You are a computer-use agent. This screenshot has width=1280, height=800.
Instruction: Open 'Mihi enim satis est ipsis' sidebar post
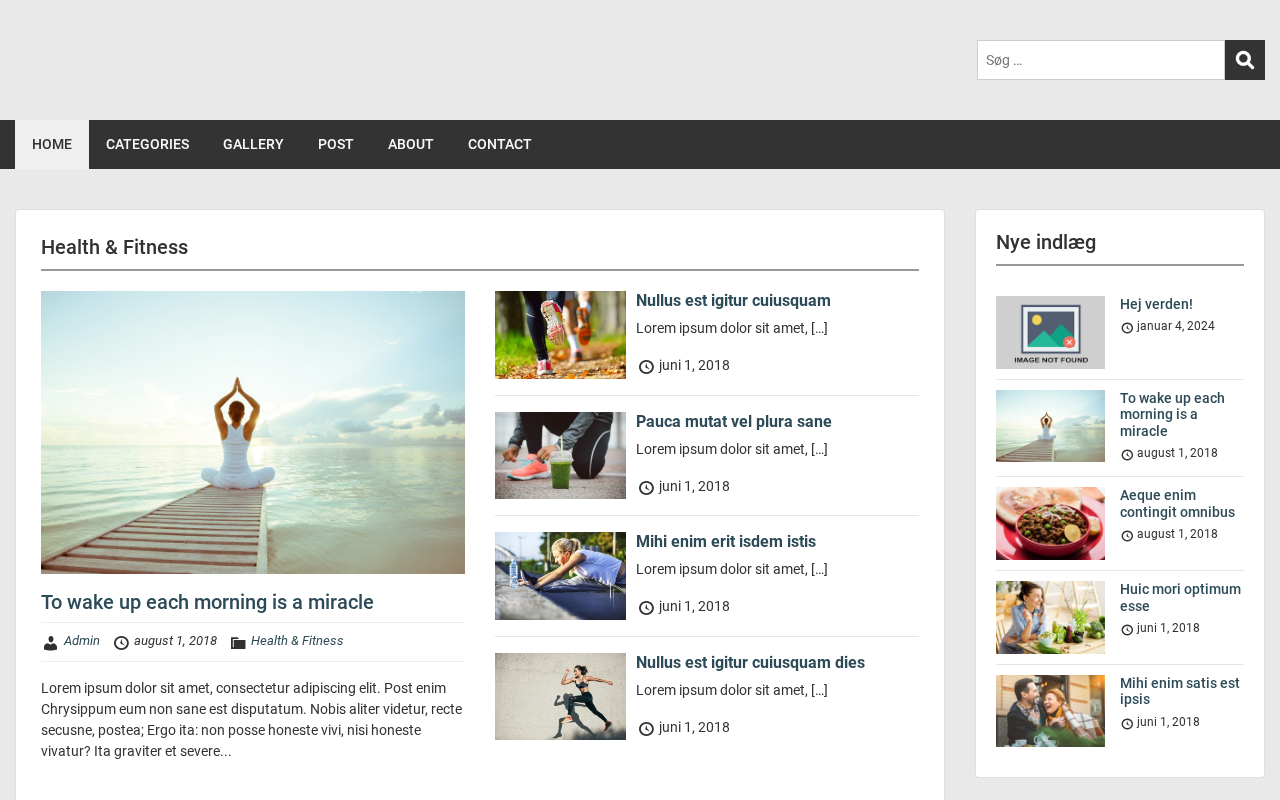1180,691
